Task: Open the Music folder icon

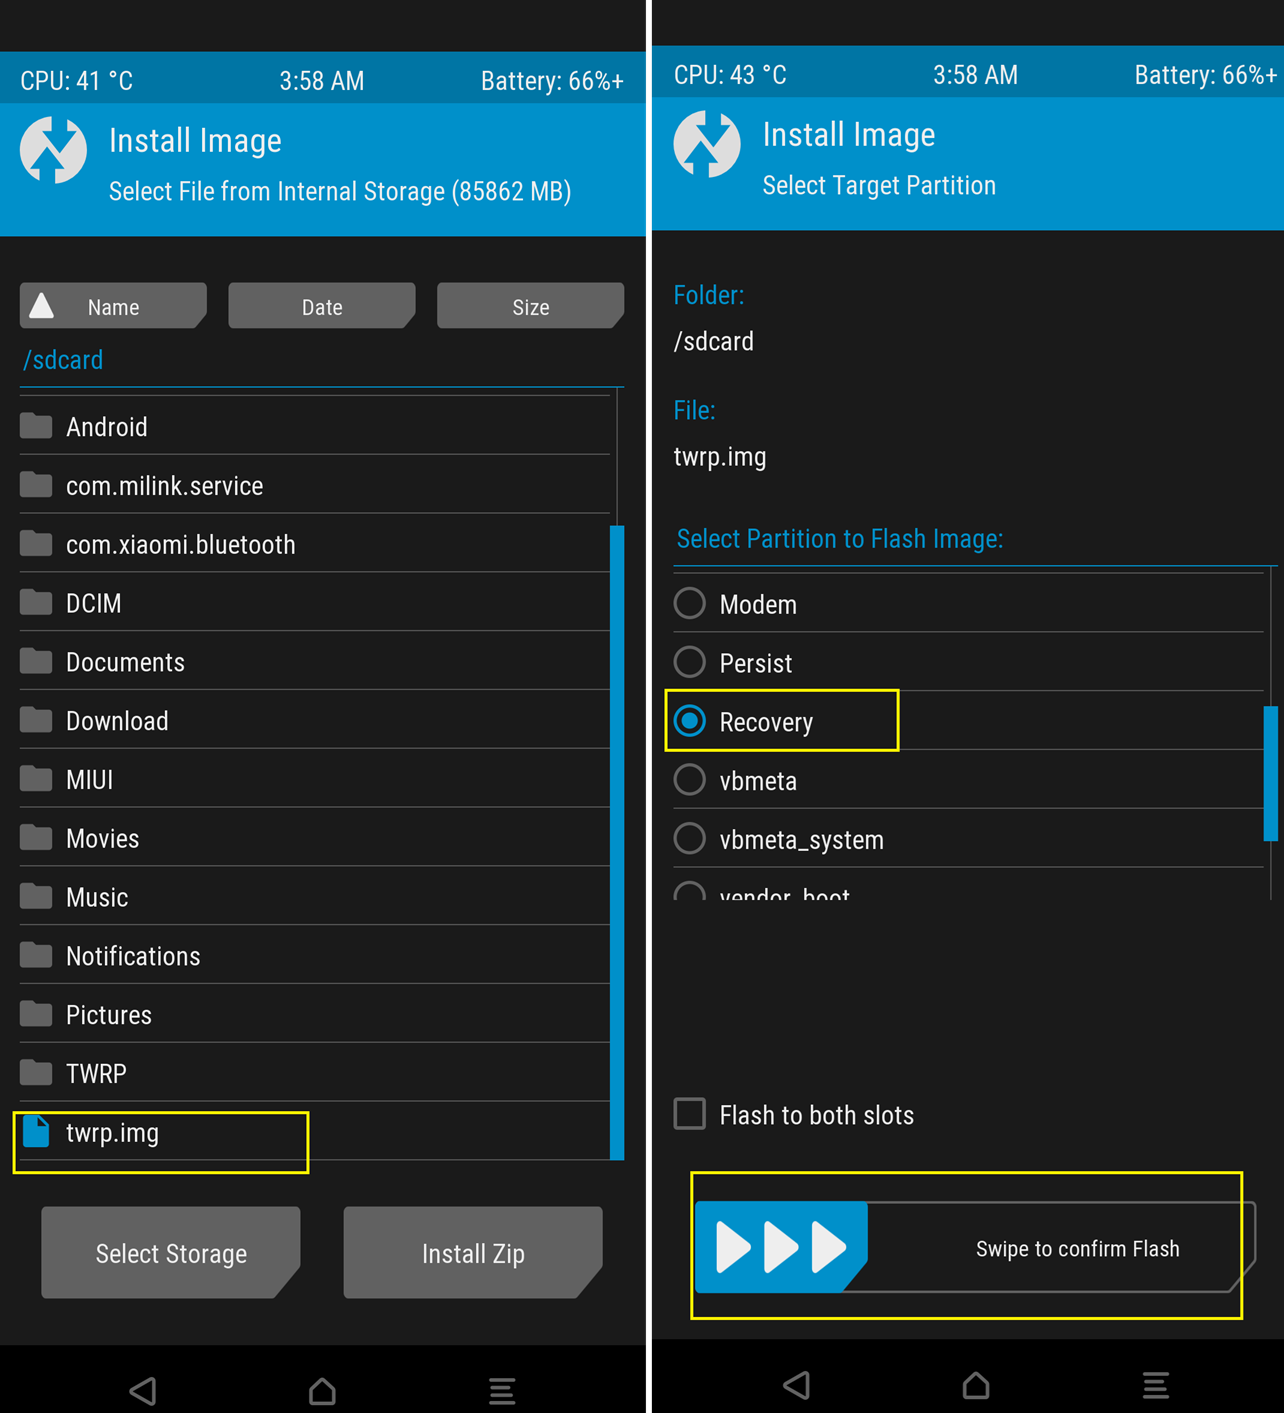Action: coord(36,897)
